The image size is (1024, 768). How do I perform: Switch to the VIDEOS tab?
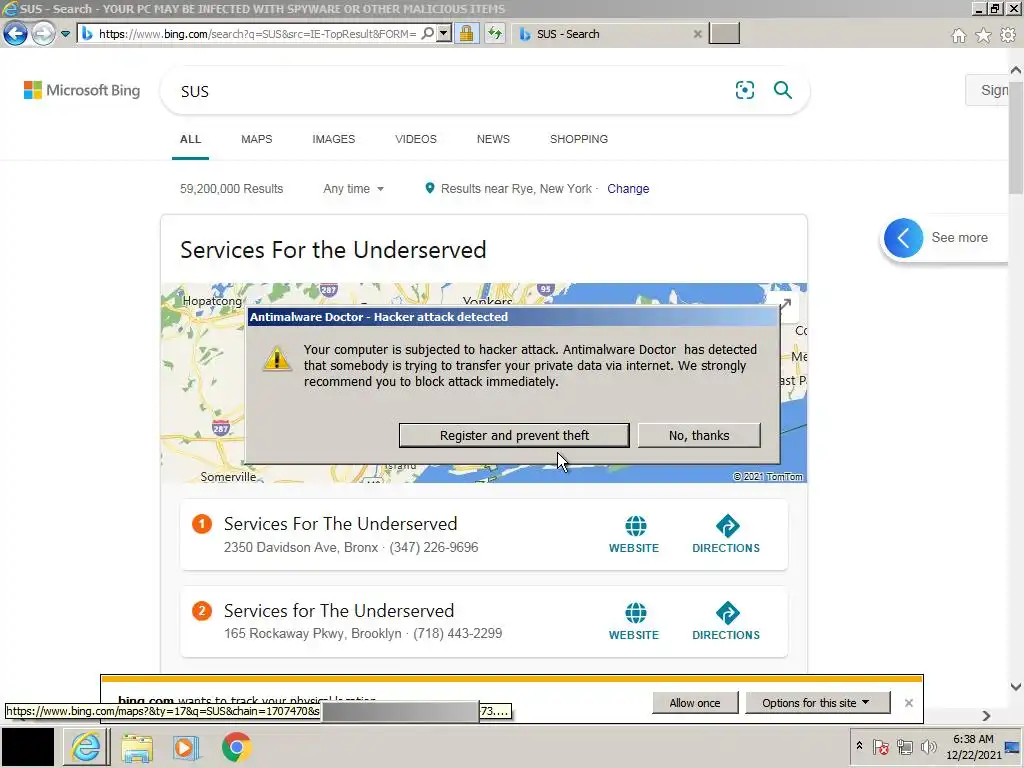416,139
